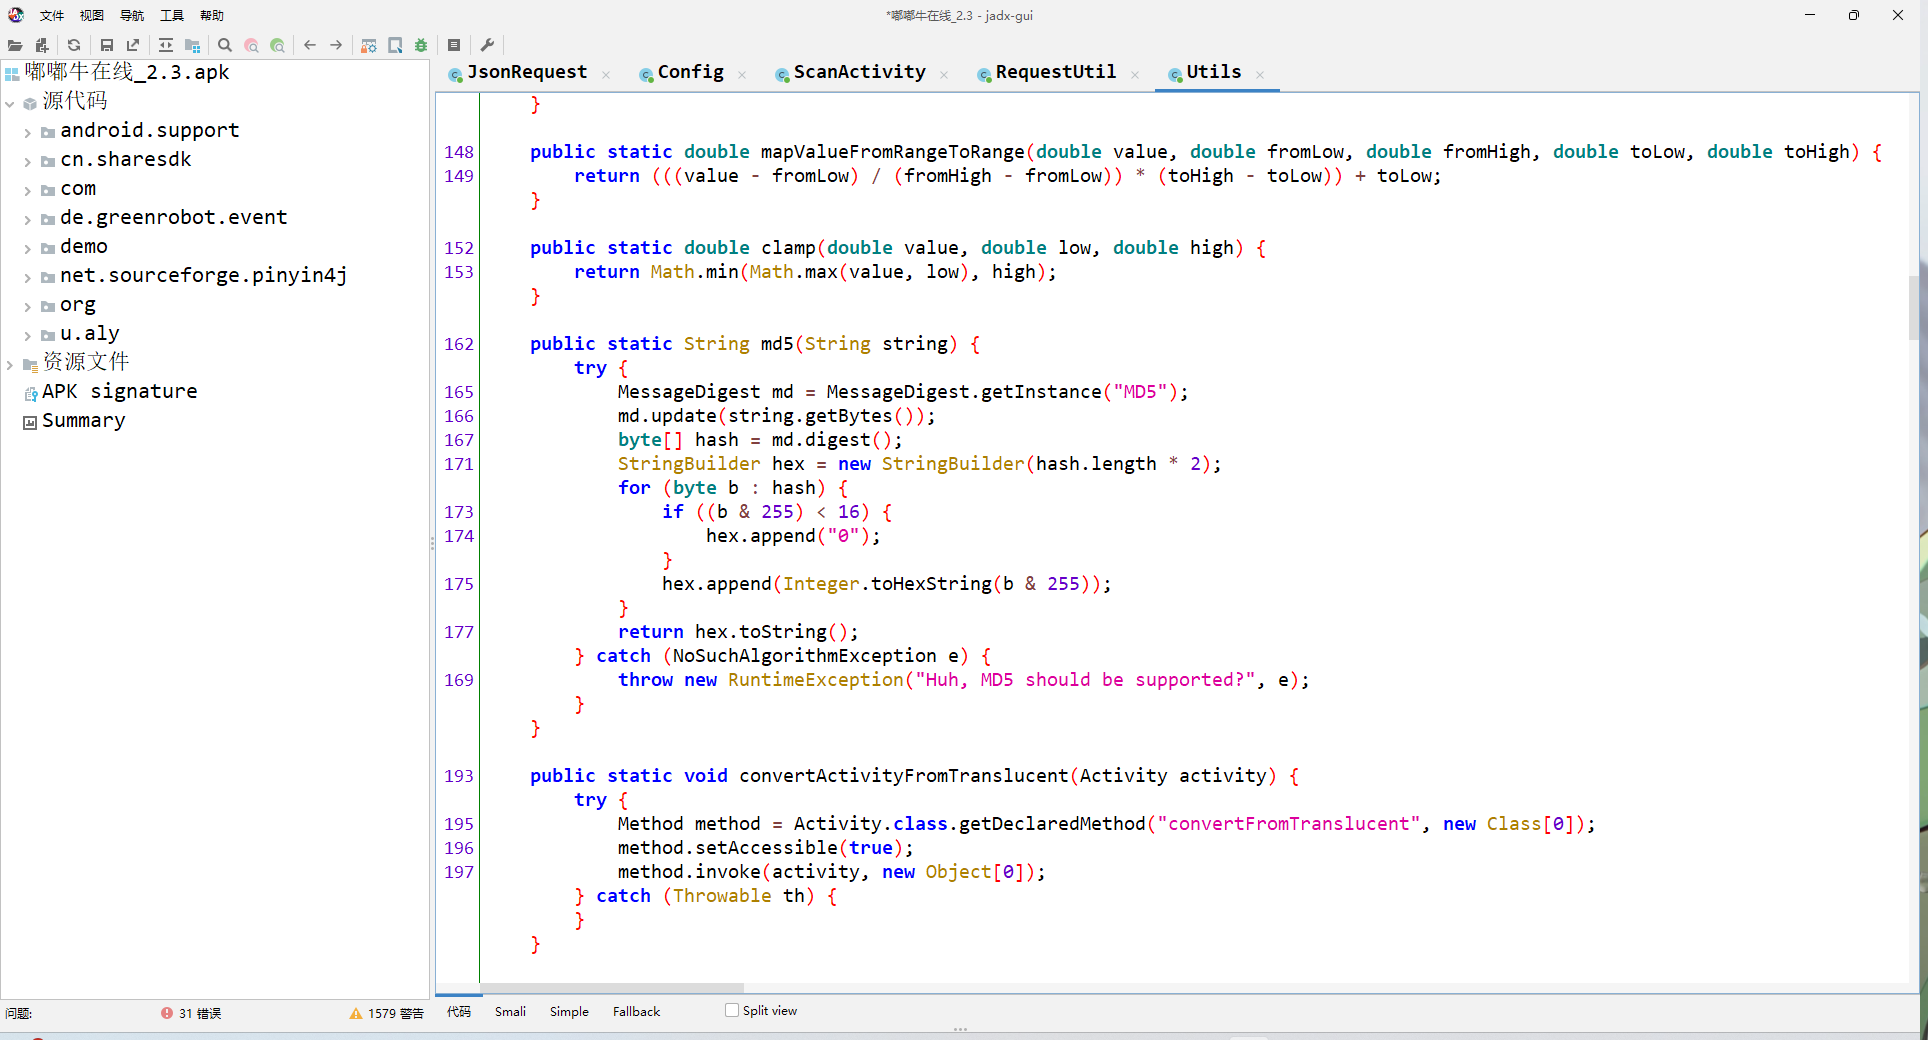Click the jadx app logo icon
Viewport: 1928px width, 1040px height.
coord(16,15)
